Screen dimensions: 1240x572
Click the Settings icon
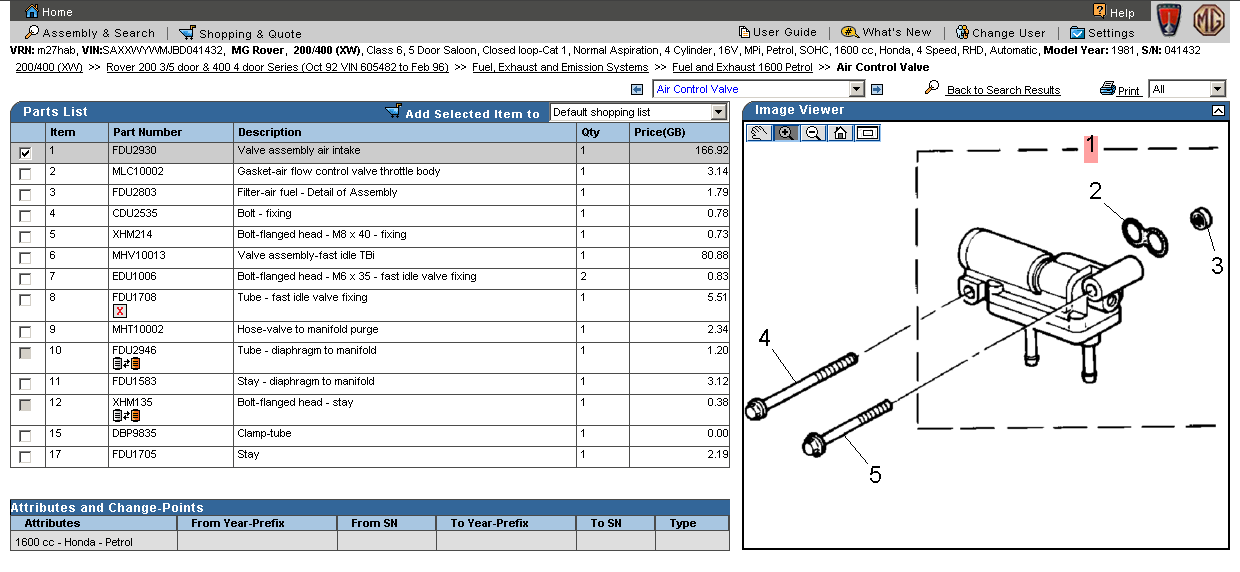1077,33
